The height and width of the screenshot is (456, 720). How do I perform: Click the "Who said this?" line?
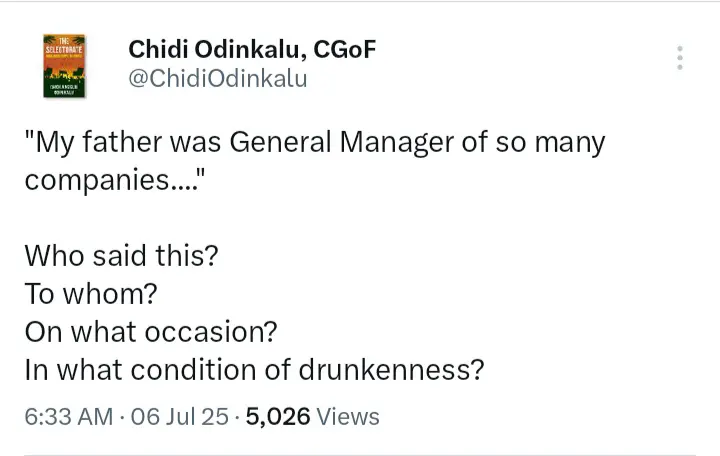pos(120,256)
